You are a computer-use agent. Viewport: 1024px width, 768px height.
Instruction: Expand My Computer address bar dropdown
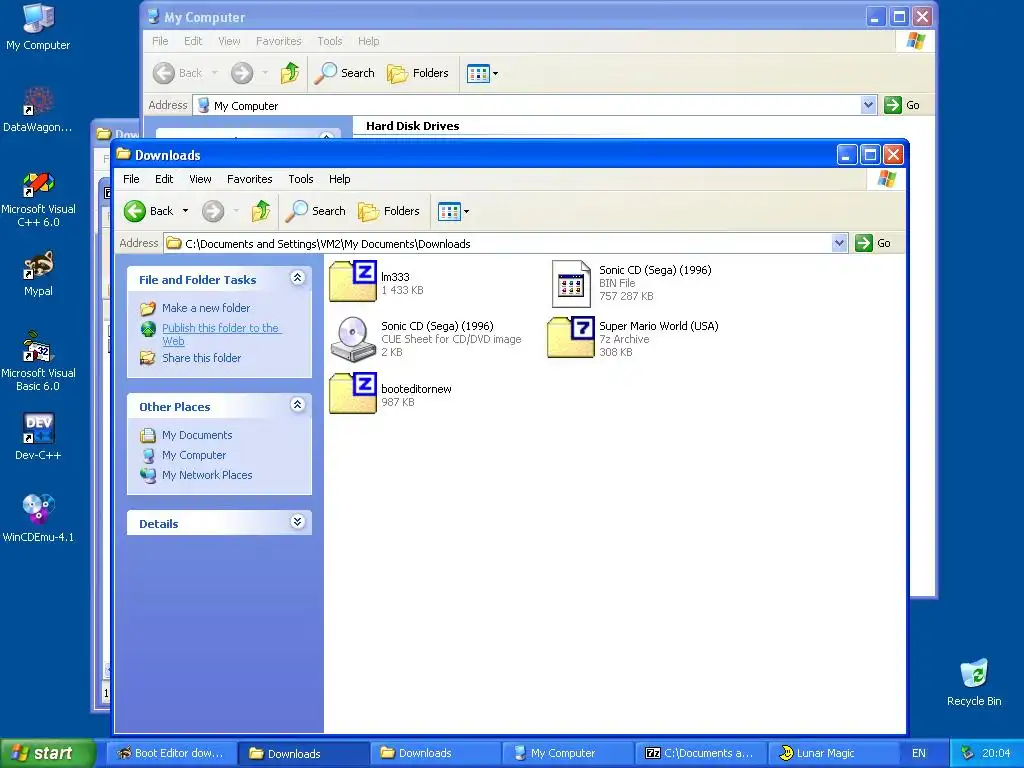pyautogui.click(x=868, y=105)
